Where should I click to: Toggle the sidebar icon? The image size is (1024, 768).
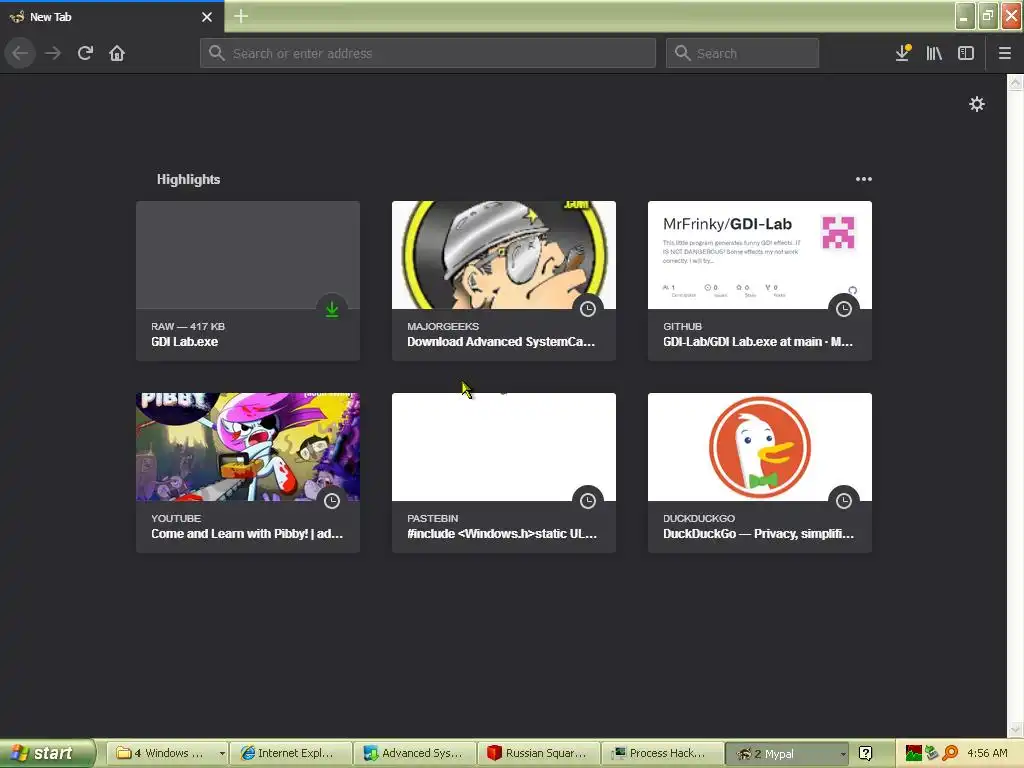click(966, 53)
